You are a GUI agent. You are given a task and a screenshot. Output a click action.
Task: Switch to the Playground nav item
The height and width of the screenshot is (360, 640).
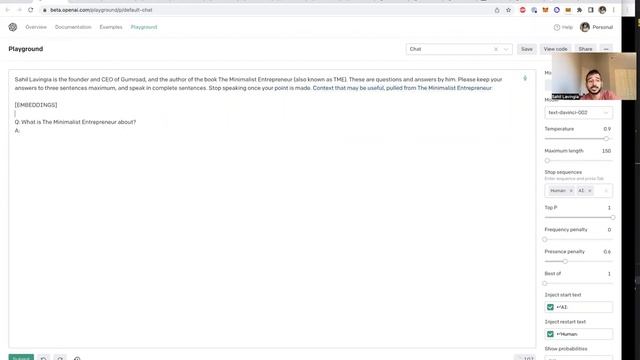click(x=144, y=27)
